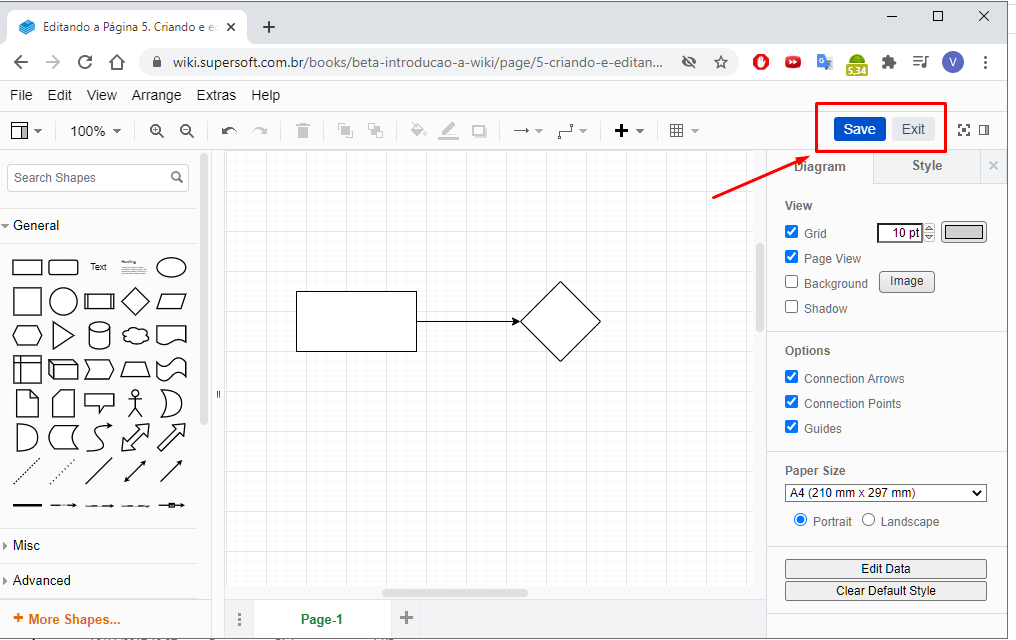
Task: Click the zoom in magnifier icon
Action: (156, 131)
